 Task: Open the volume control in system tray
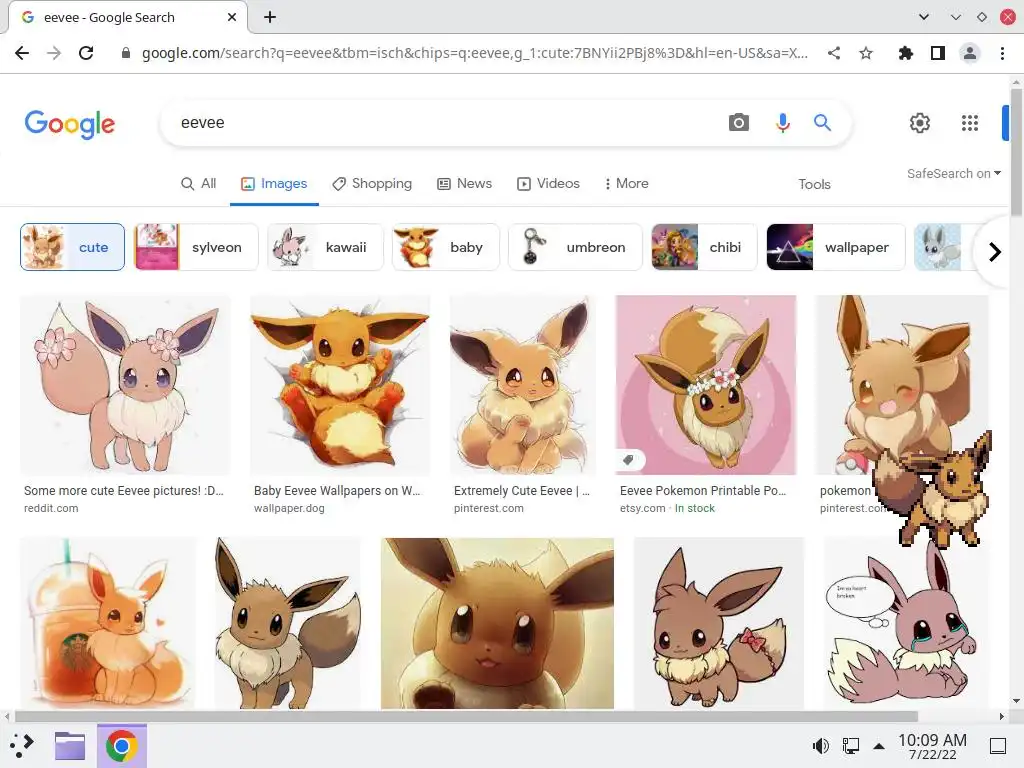click(x=820, y=746)
